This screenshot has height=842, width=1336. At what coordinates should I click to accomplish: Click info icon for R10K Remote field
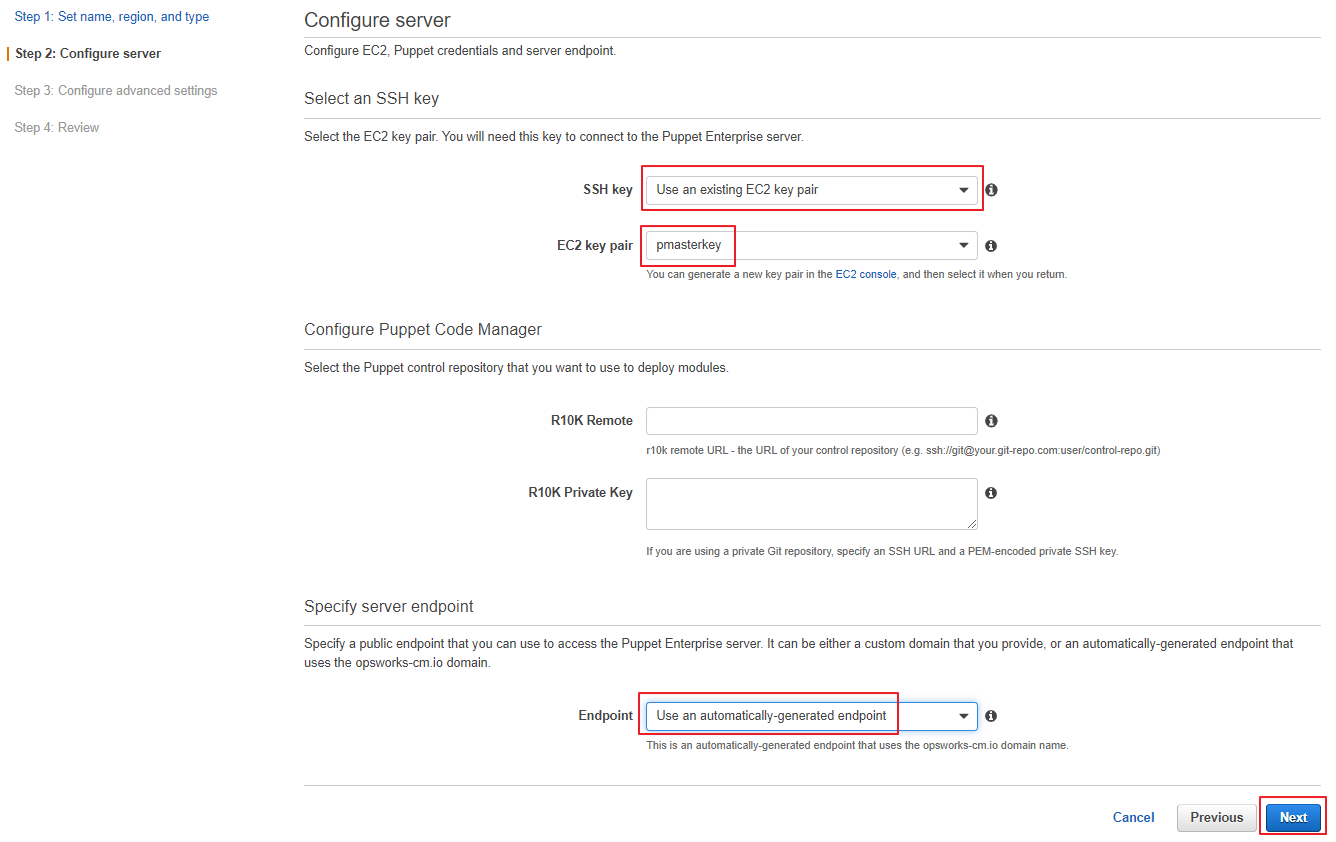[991, 421]
